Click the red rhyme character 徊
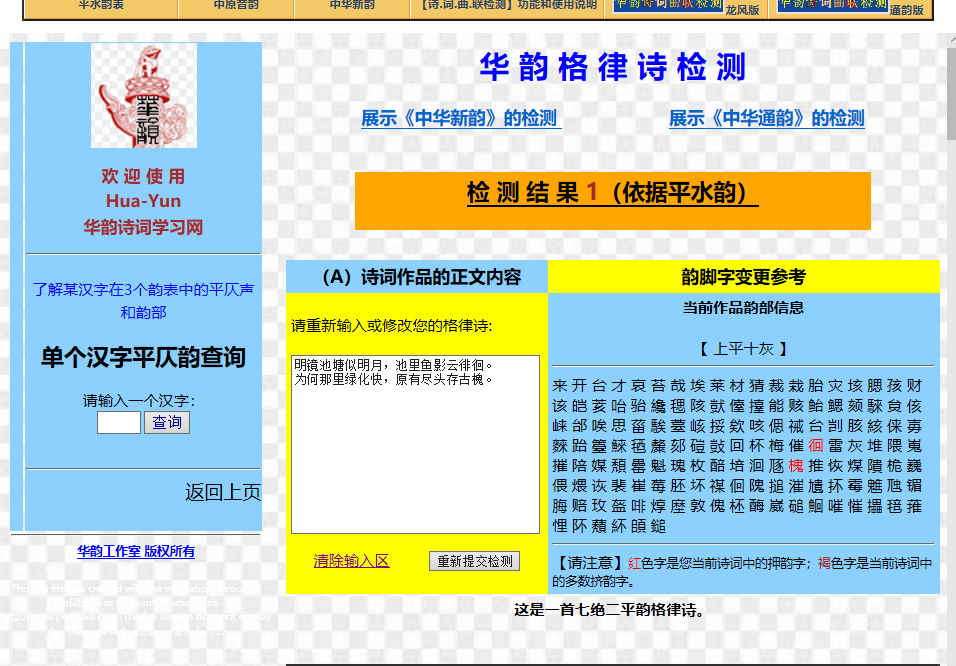The height and width of the screenshot is (666, 956). [816, 446]
